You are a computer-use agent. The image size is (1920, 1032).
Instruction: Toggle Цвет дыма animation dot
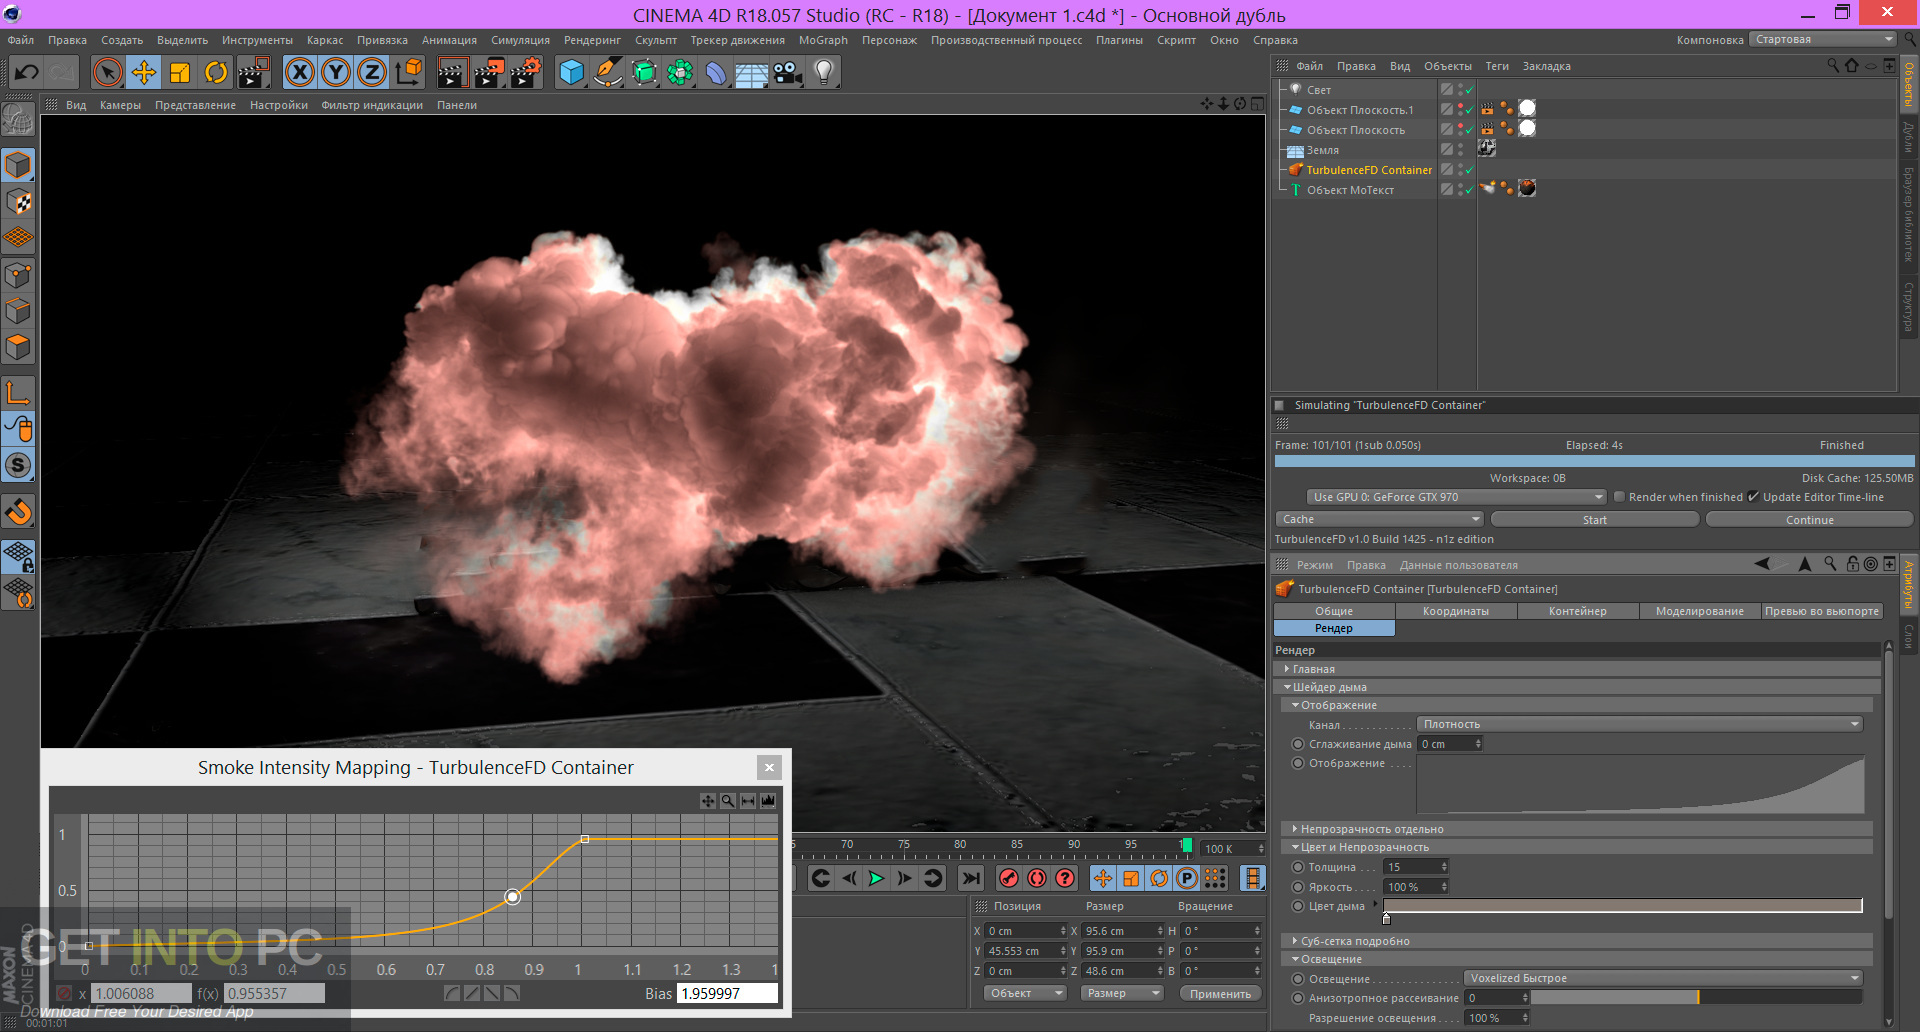coord(1298,906)
